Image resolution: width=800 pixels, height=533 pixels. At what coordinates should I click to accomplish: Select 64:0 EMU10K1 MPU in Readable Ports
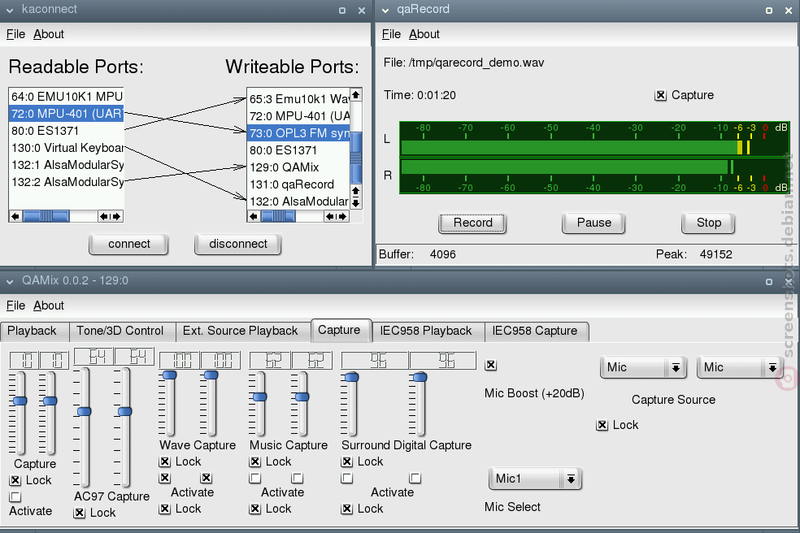click(x=66, y=97)
